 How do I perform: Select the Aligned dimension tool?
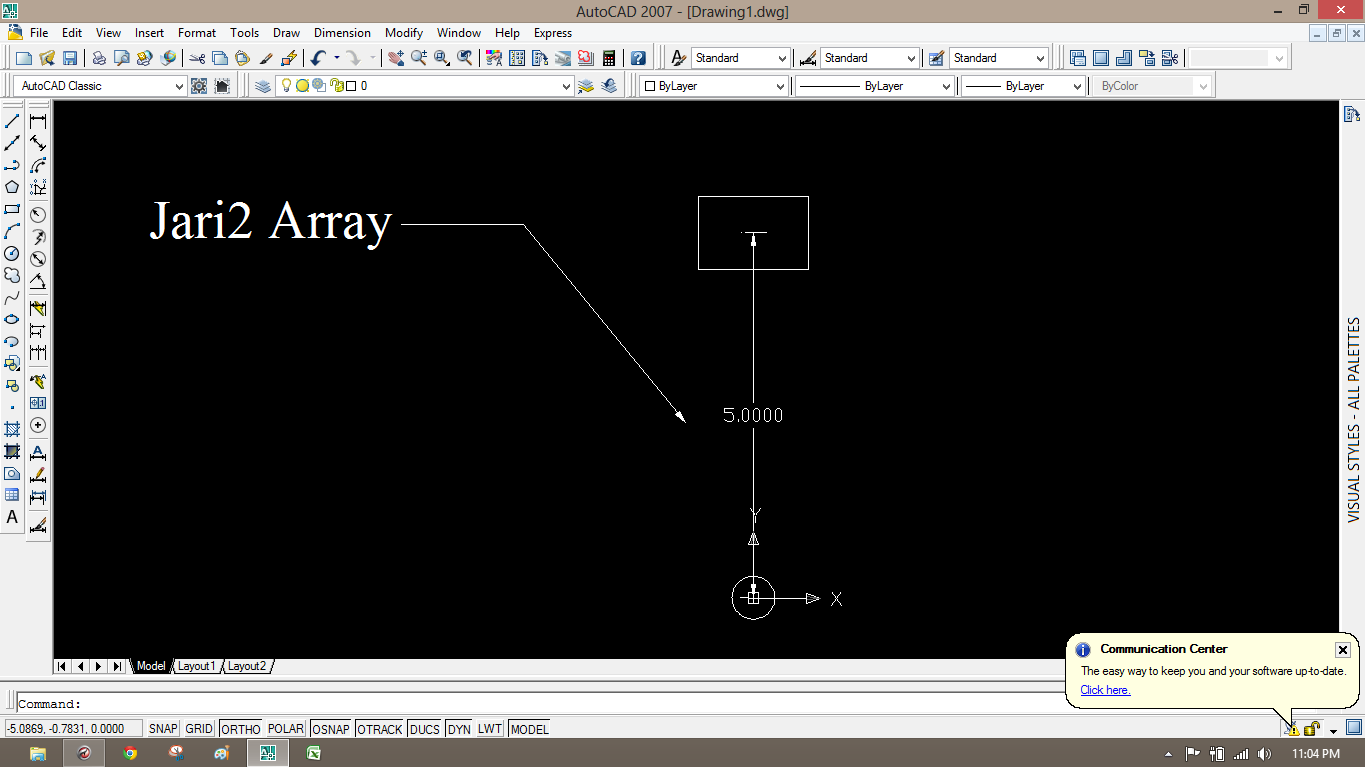(38, 143)
